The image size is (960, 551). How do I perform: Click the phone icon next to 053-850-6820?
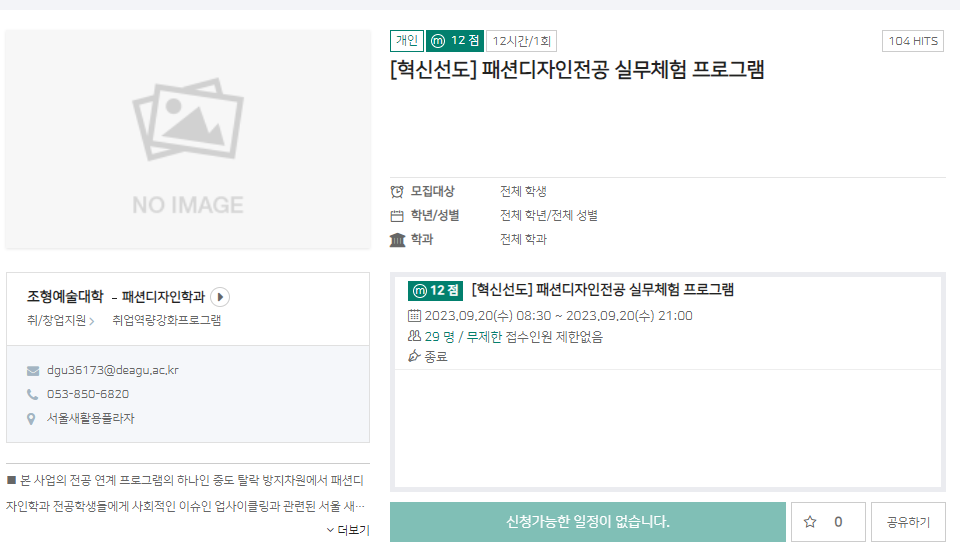coord(33,395)
